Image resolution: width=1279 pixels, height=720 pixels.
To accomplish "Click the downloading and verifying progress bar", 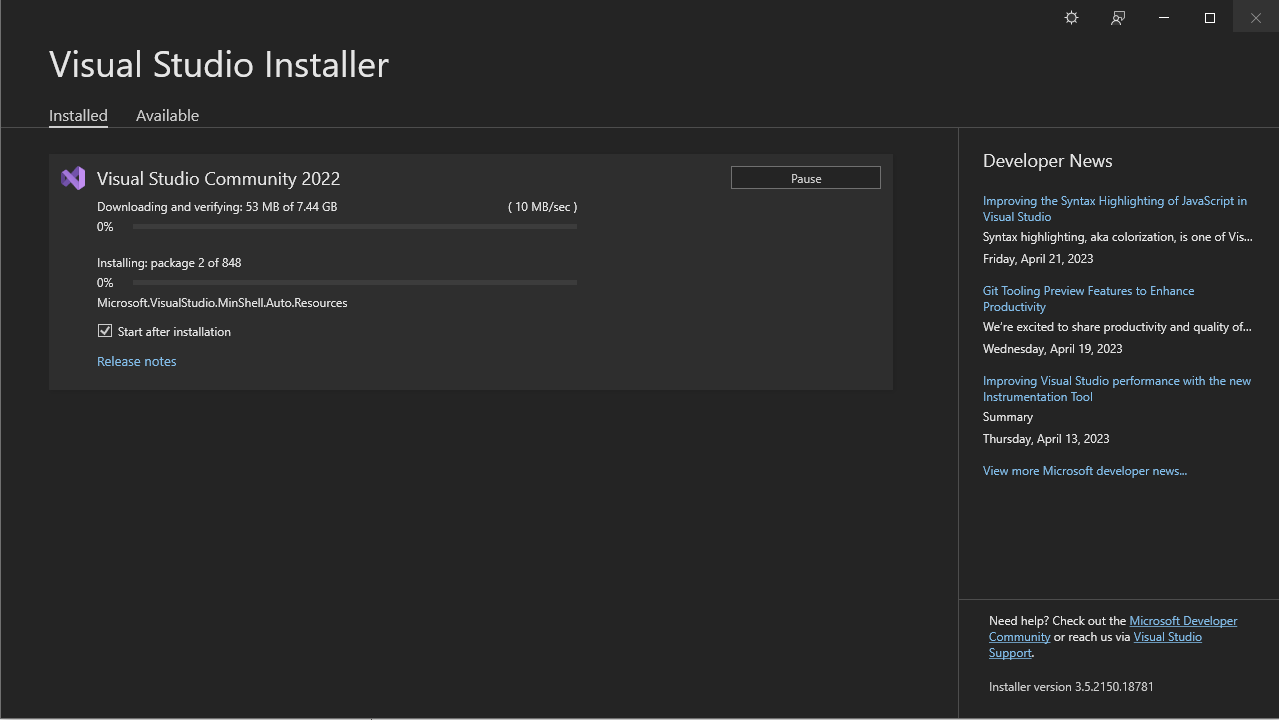I will [355, 227].
